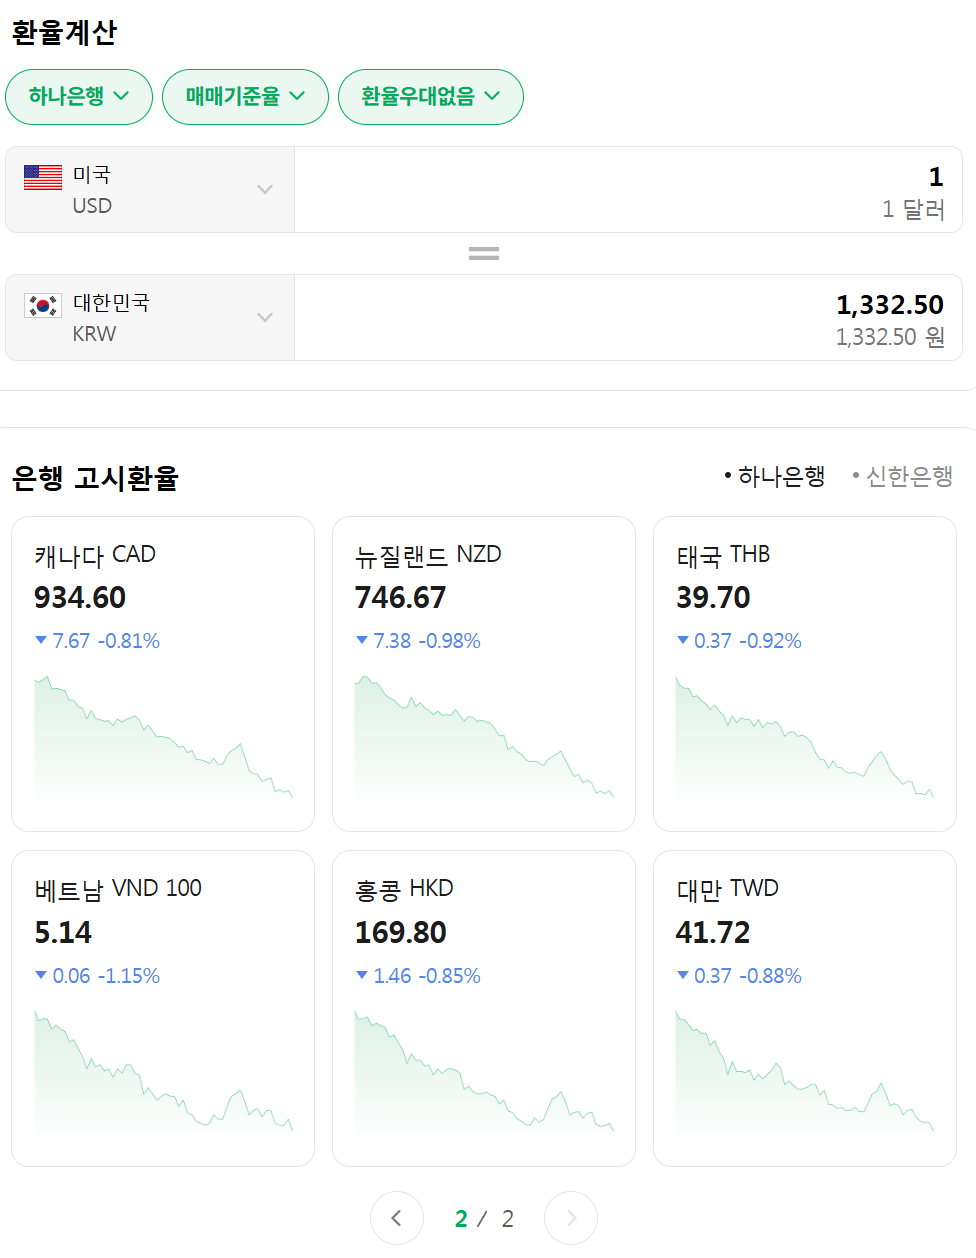Click the 태국 THB trend chart
Image resolution: width=976 pixels, height=1258 pixels.
(805, 740)
